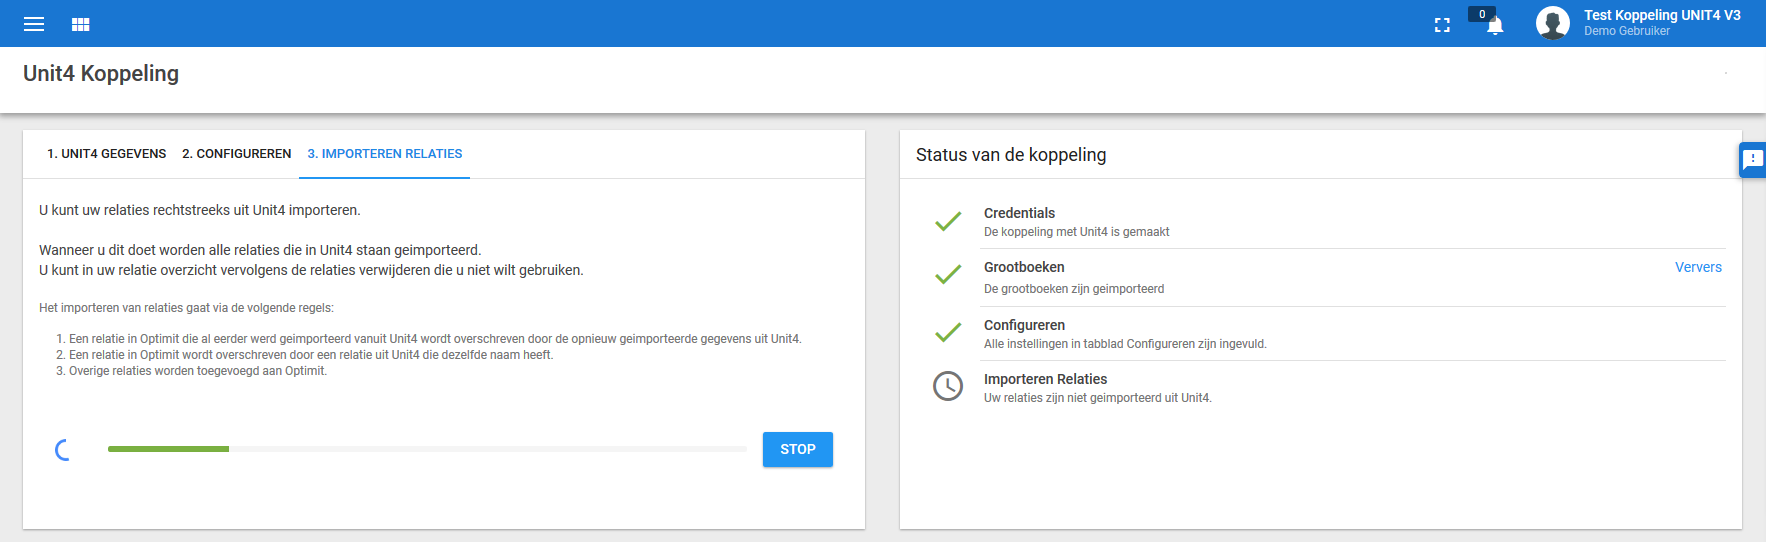Click the Grootboeken green checkmark
The height and width of the screenshot is (542, 1766).
tap(948, 274)
